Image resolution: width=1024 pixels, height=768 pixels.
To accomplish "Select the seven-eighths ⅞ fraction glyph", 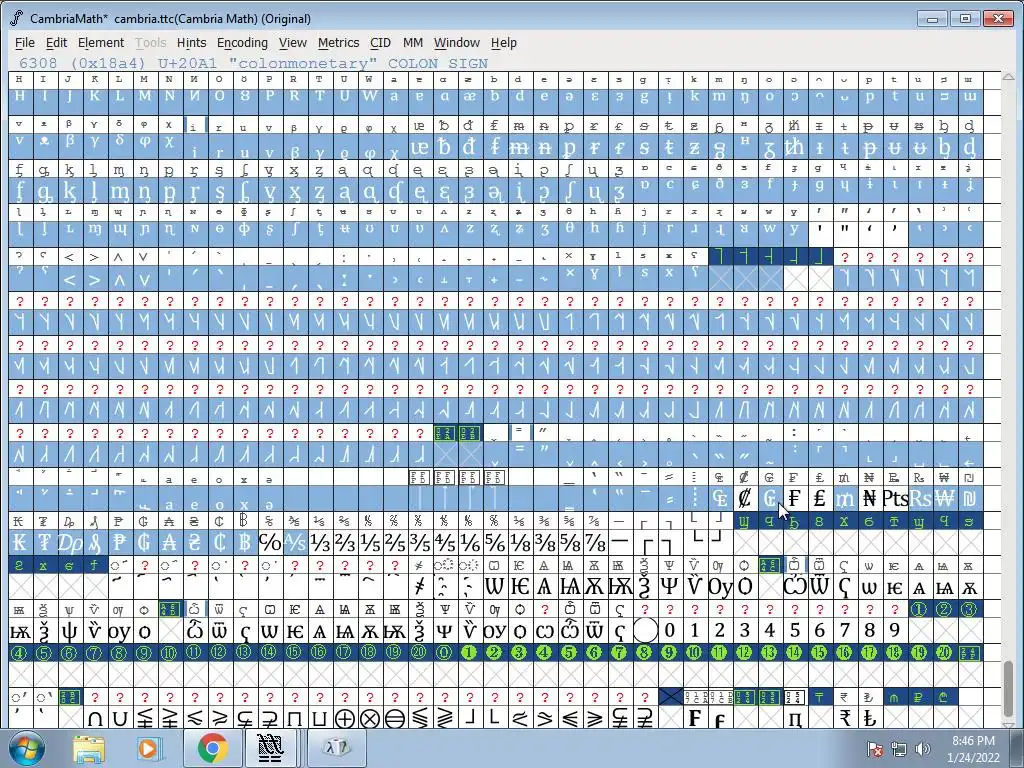I will pos(594,543).
